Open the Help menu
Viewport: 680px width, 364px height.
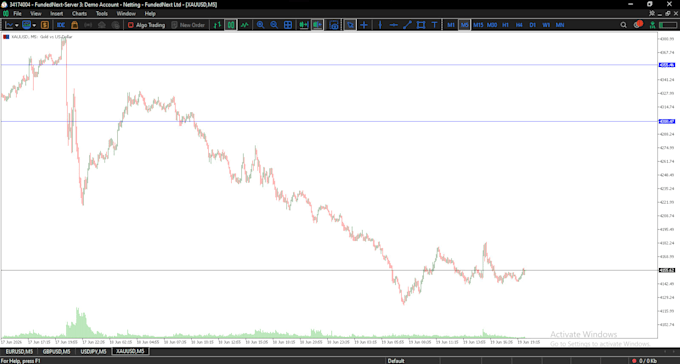point(150,13)
